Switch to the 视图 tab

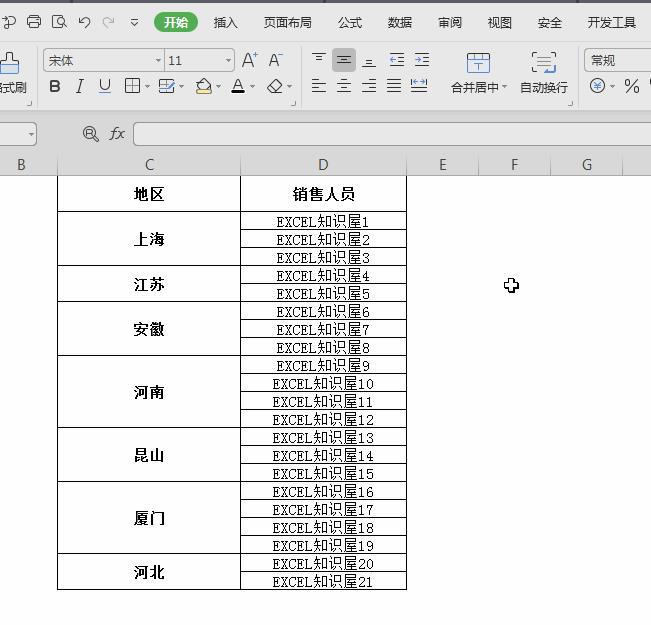coord(499,22)
